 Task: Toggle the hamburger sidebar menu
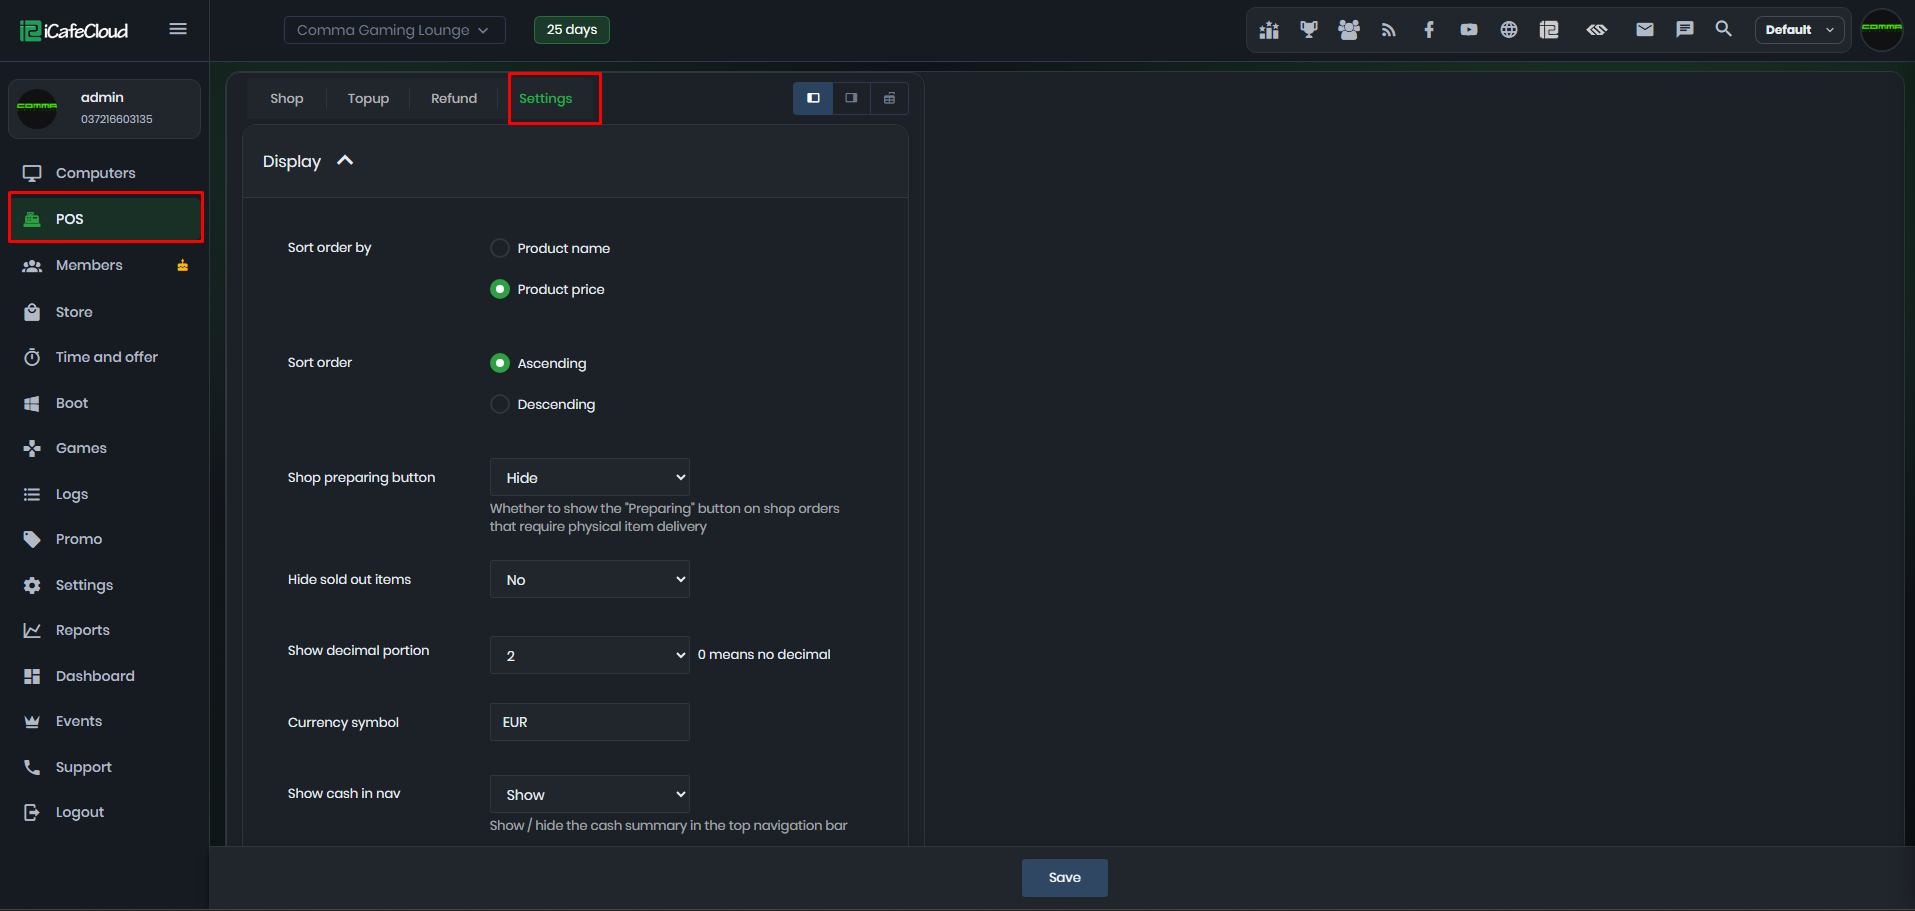point(178,29)
